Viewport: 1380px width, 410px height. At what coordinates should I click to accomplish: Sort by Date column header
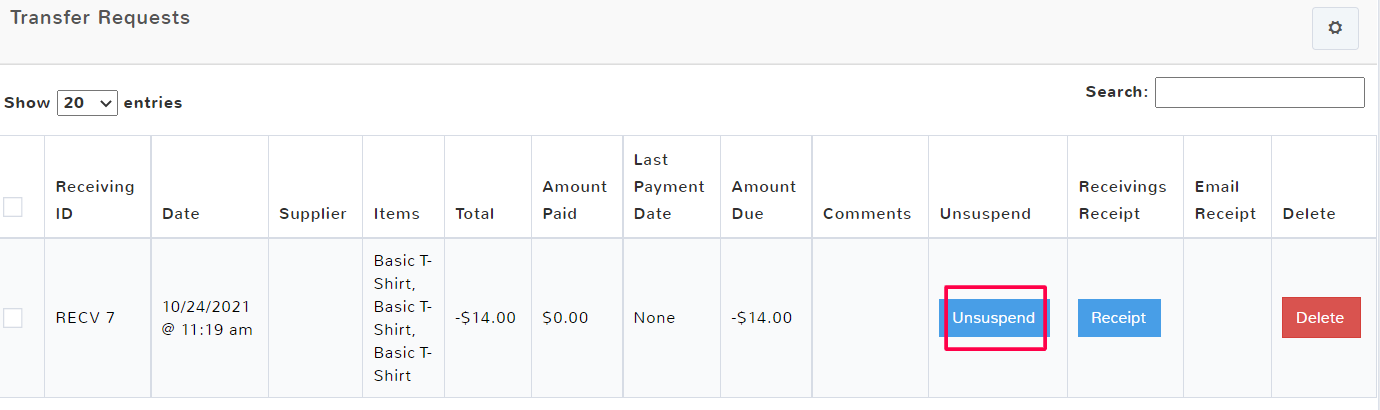(x=181, y=213)
